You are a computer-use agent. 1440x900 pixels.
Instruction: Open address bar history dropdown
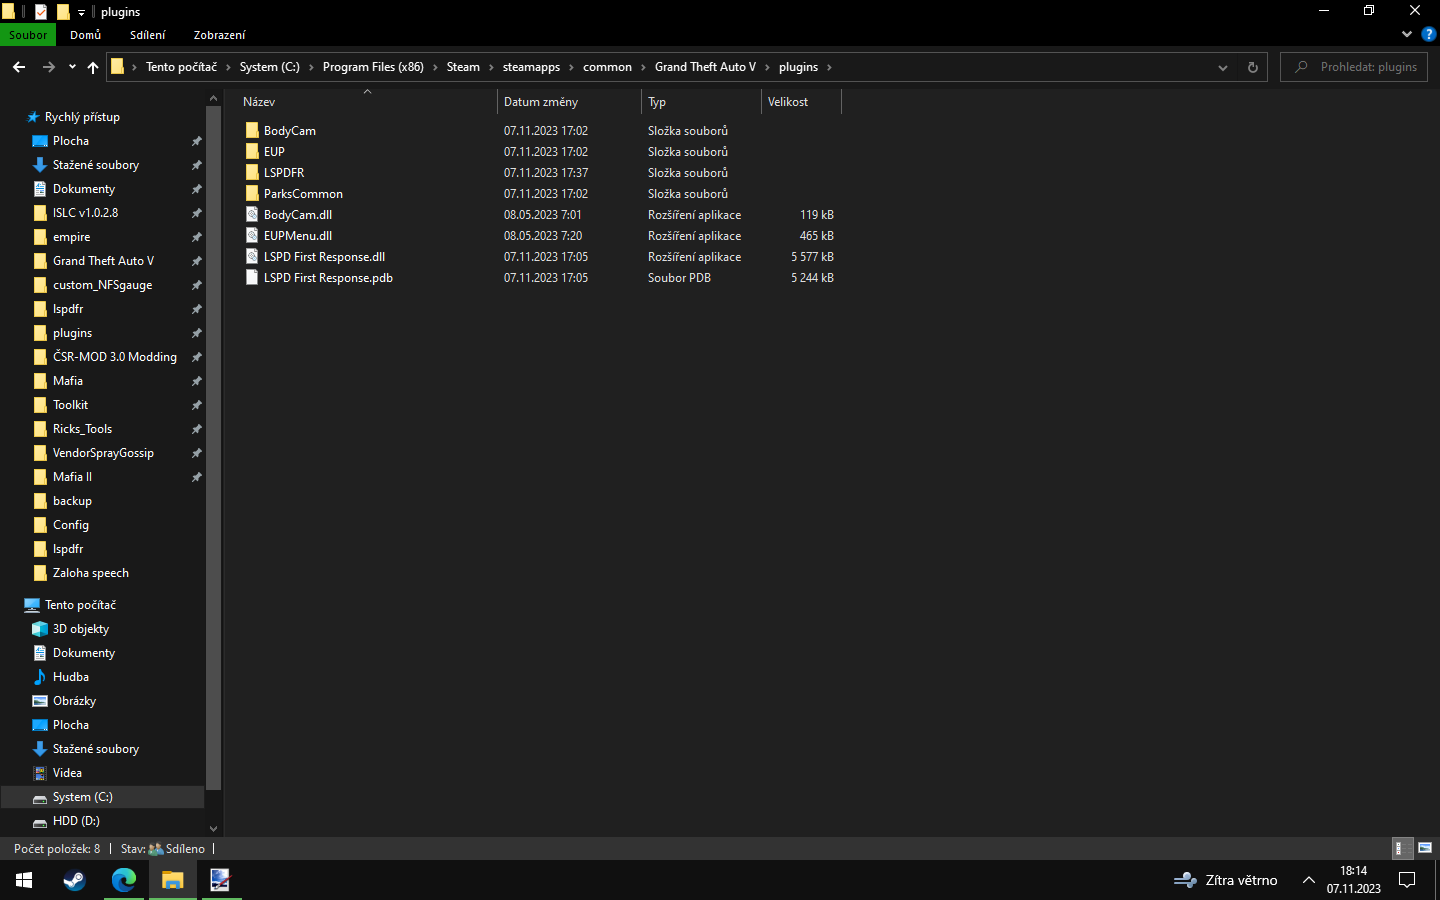click(x=1222, y=67)
